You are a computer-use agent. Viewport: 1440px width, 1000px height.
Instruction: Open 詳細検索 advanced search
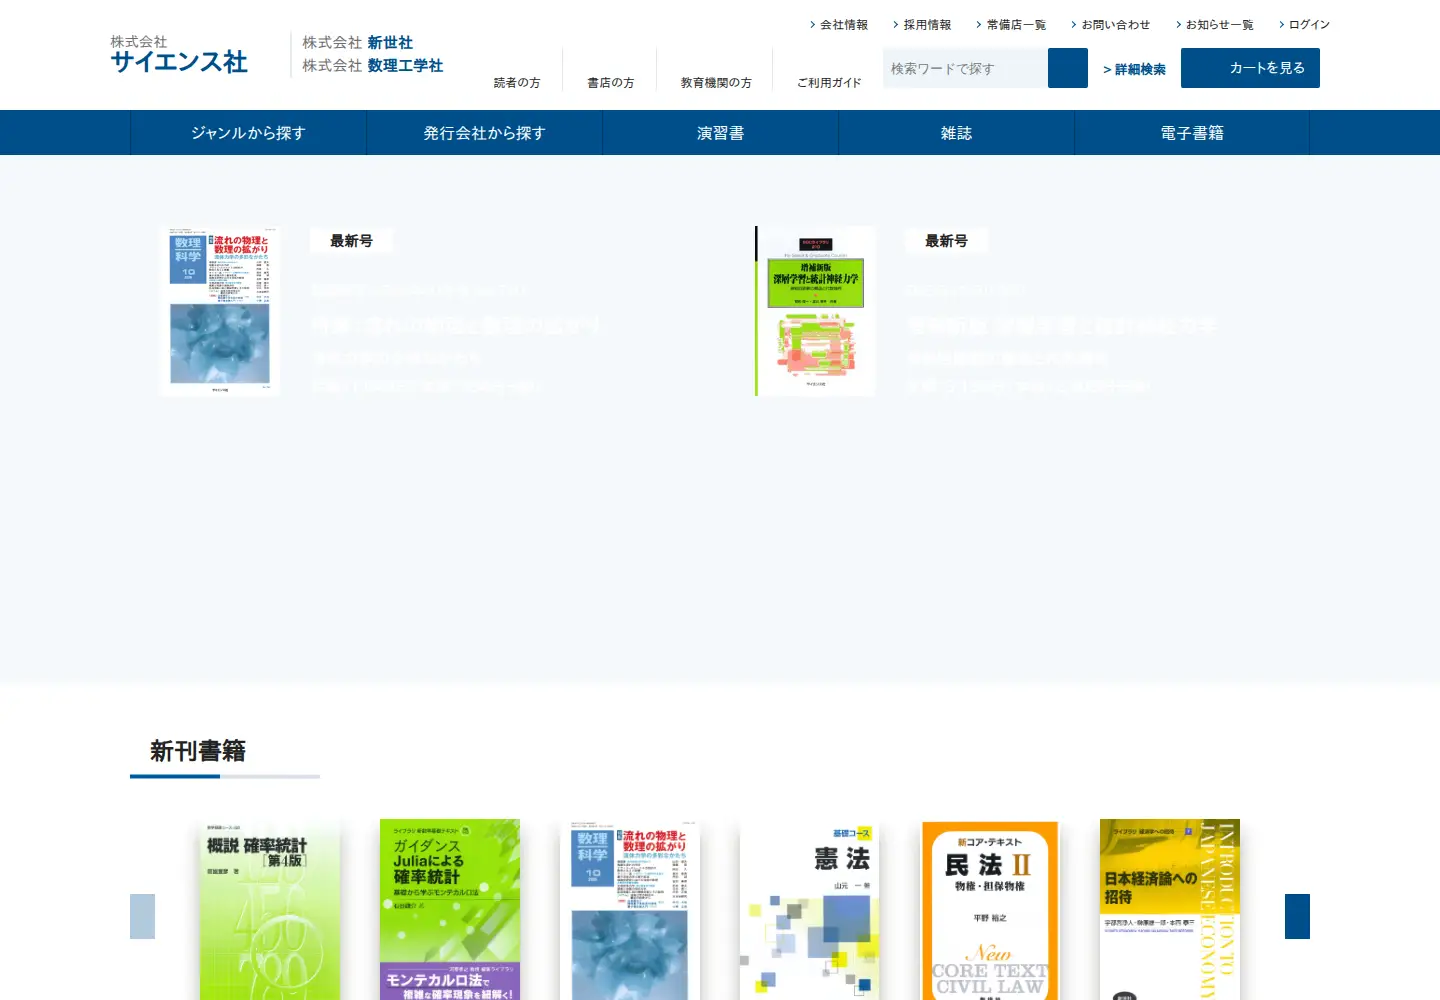coord(1135,69)
